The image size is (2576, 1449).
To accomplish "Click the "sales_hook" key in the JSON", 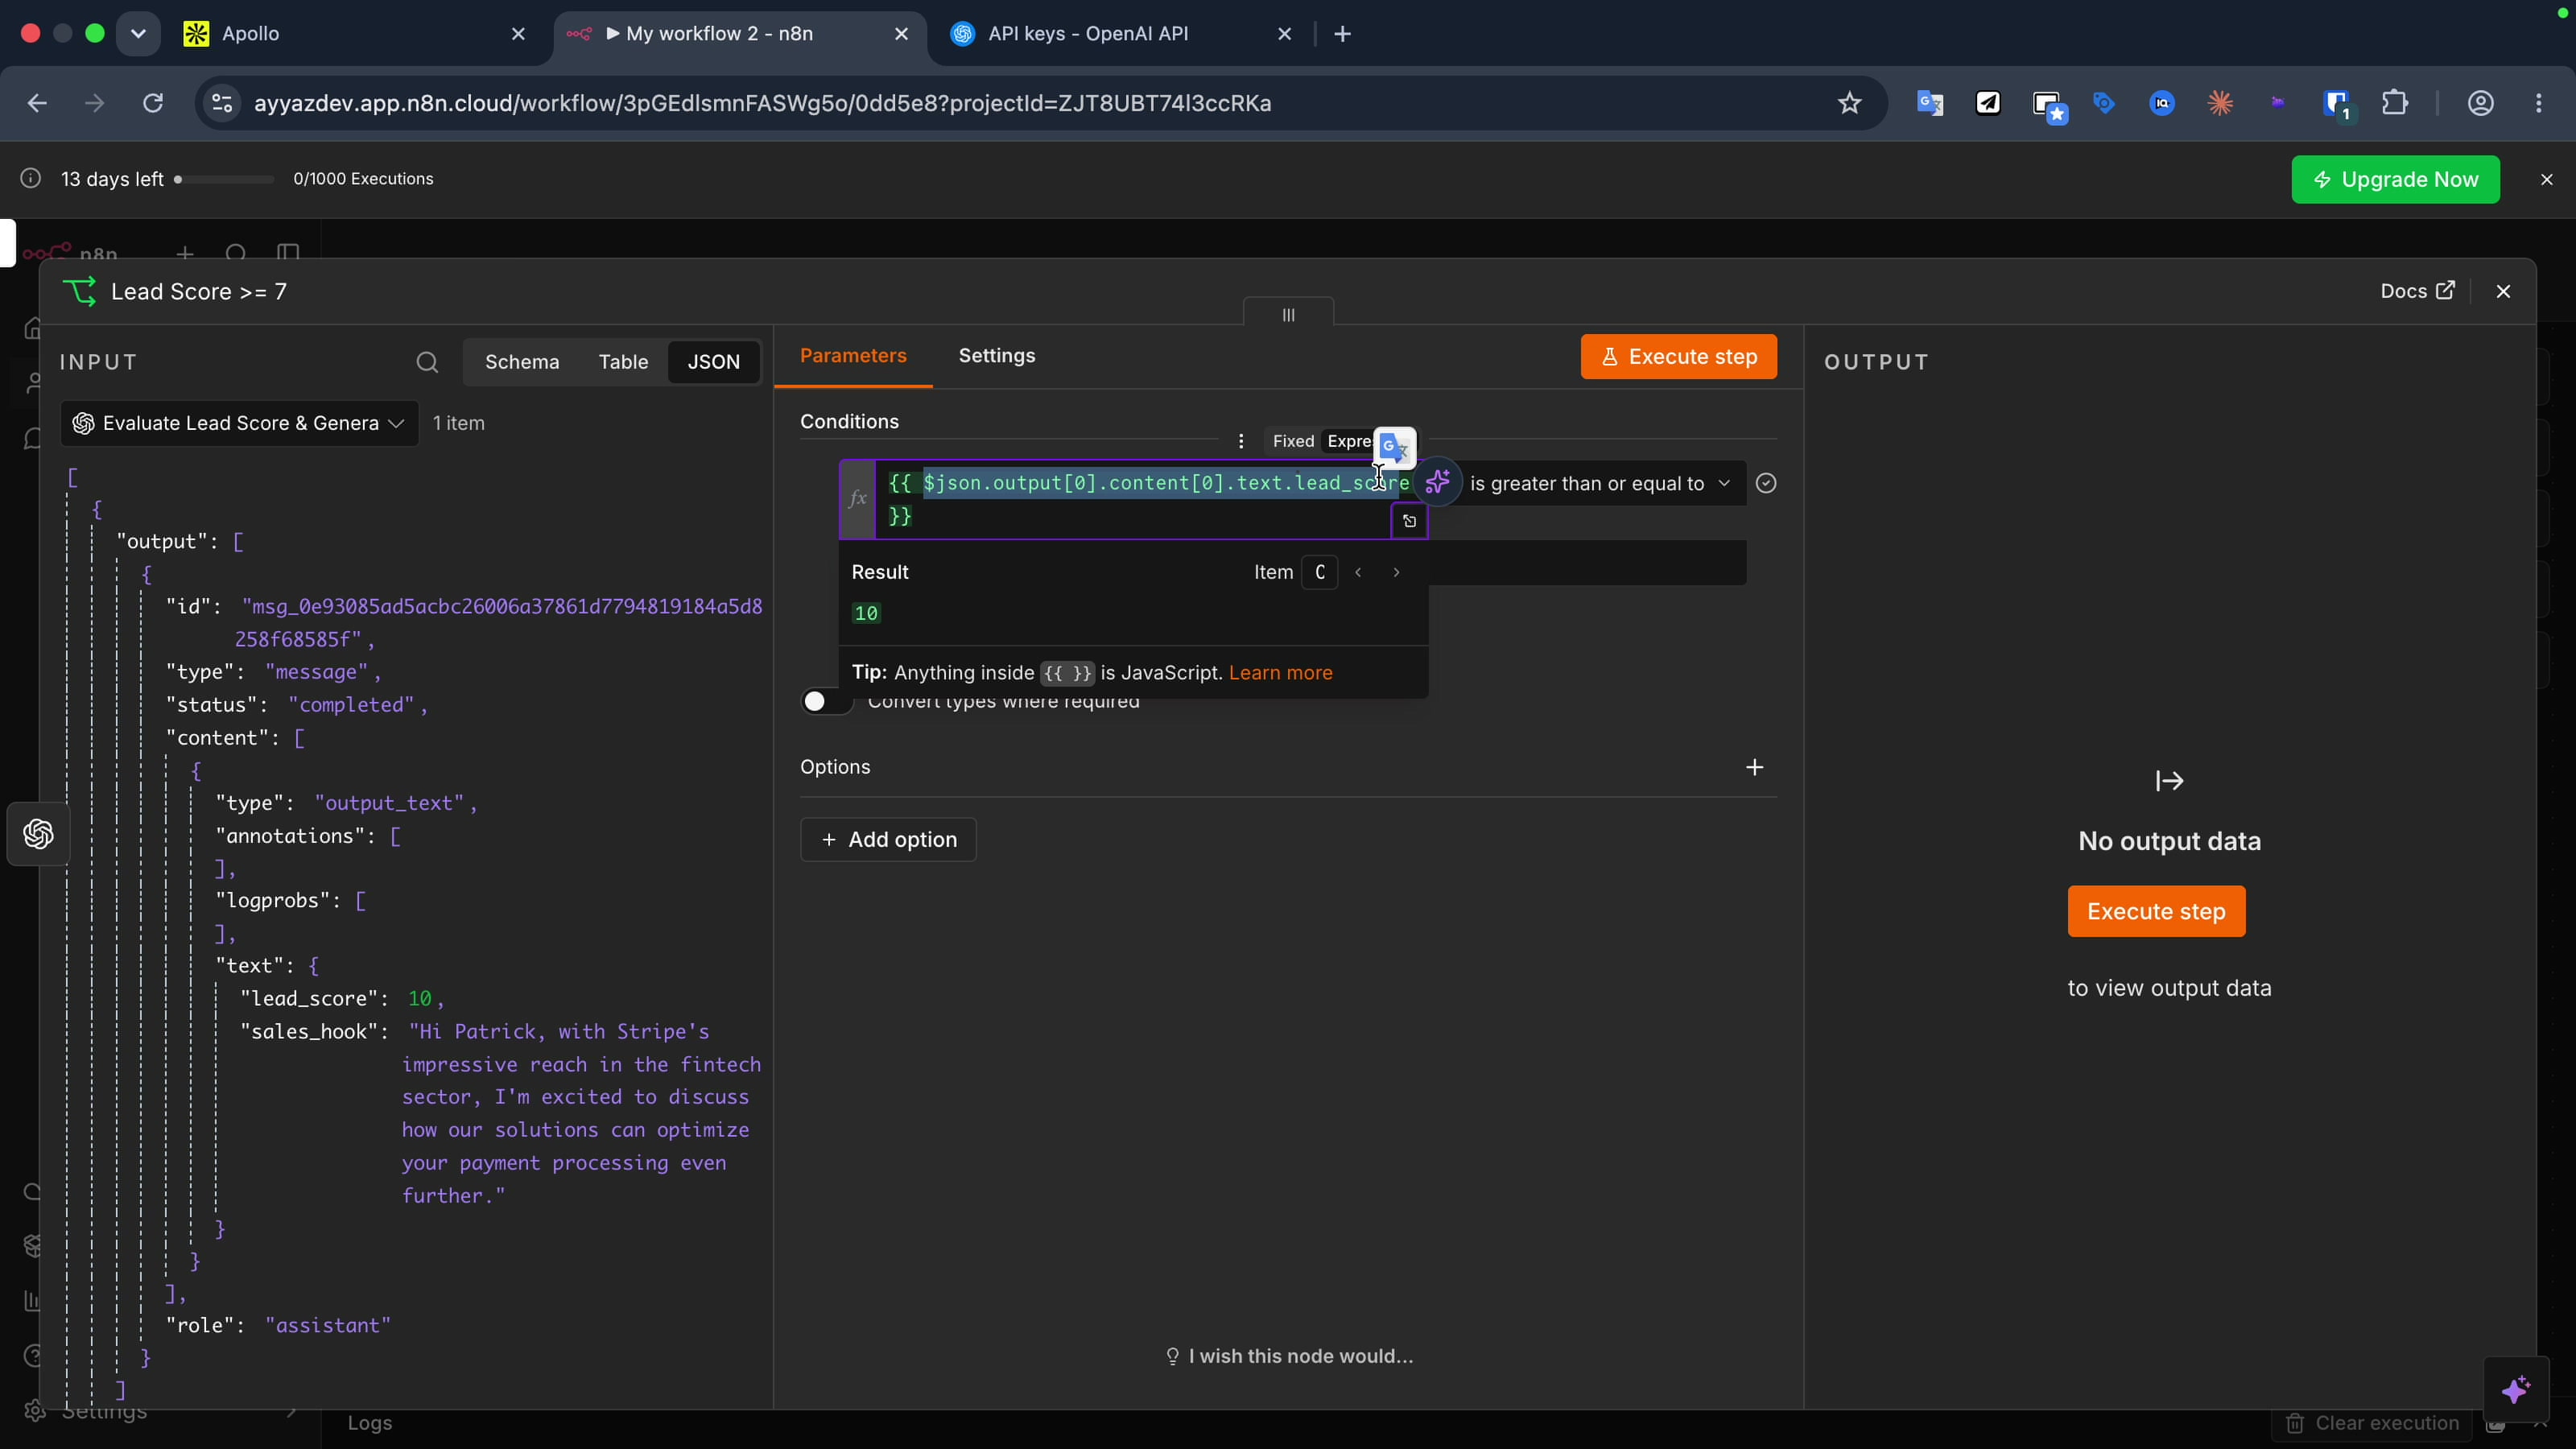I will tap(309, 1031).
